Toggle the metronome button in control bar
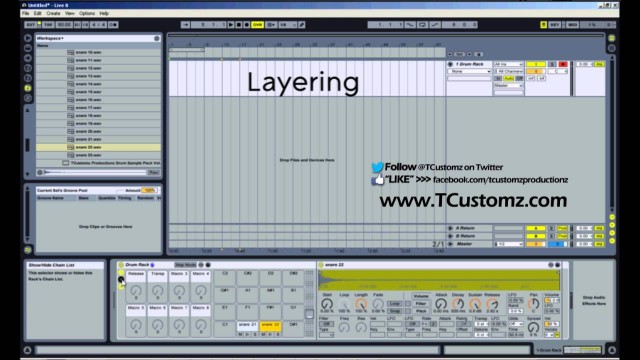The height and width of the screenshot is (360, 640). click(113, 25)
